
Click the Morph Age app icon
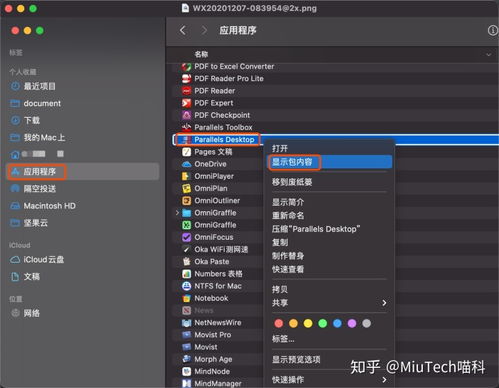(x=186, y=359)
